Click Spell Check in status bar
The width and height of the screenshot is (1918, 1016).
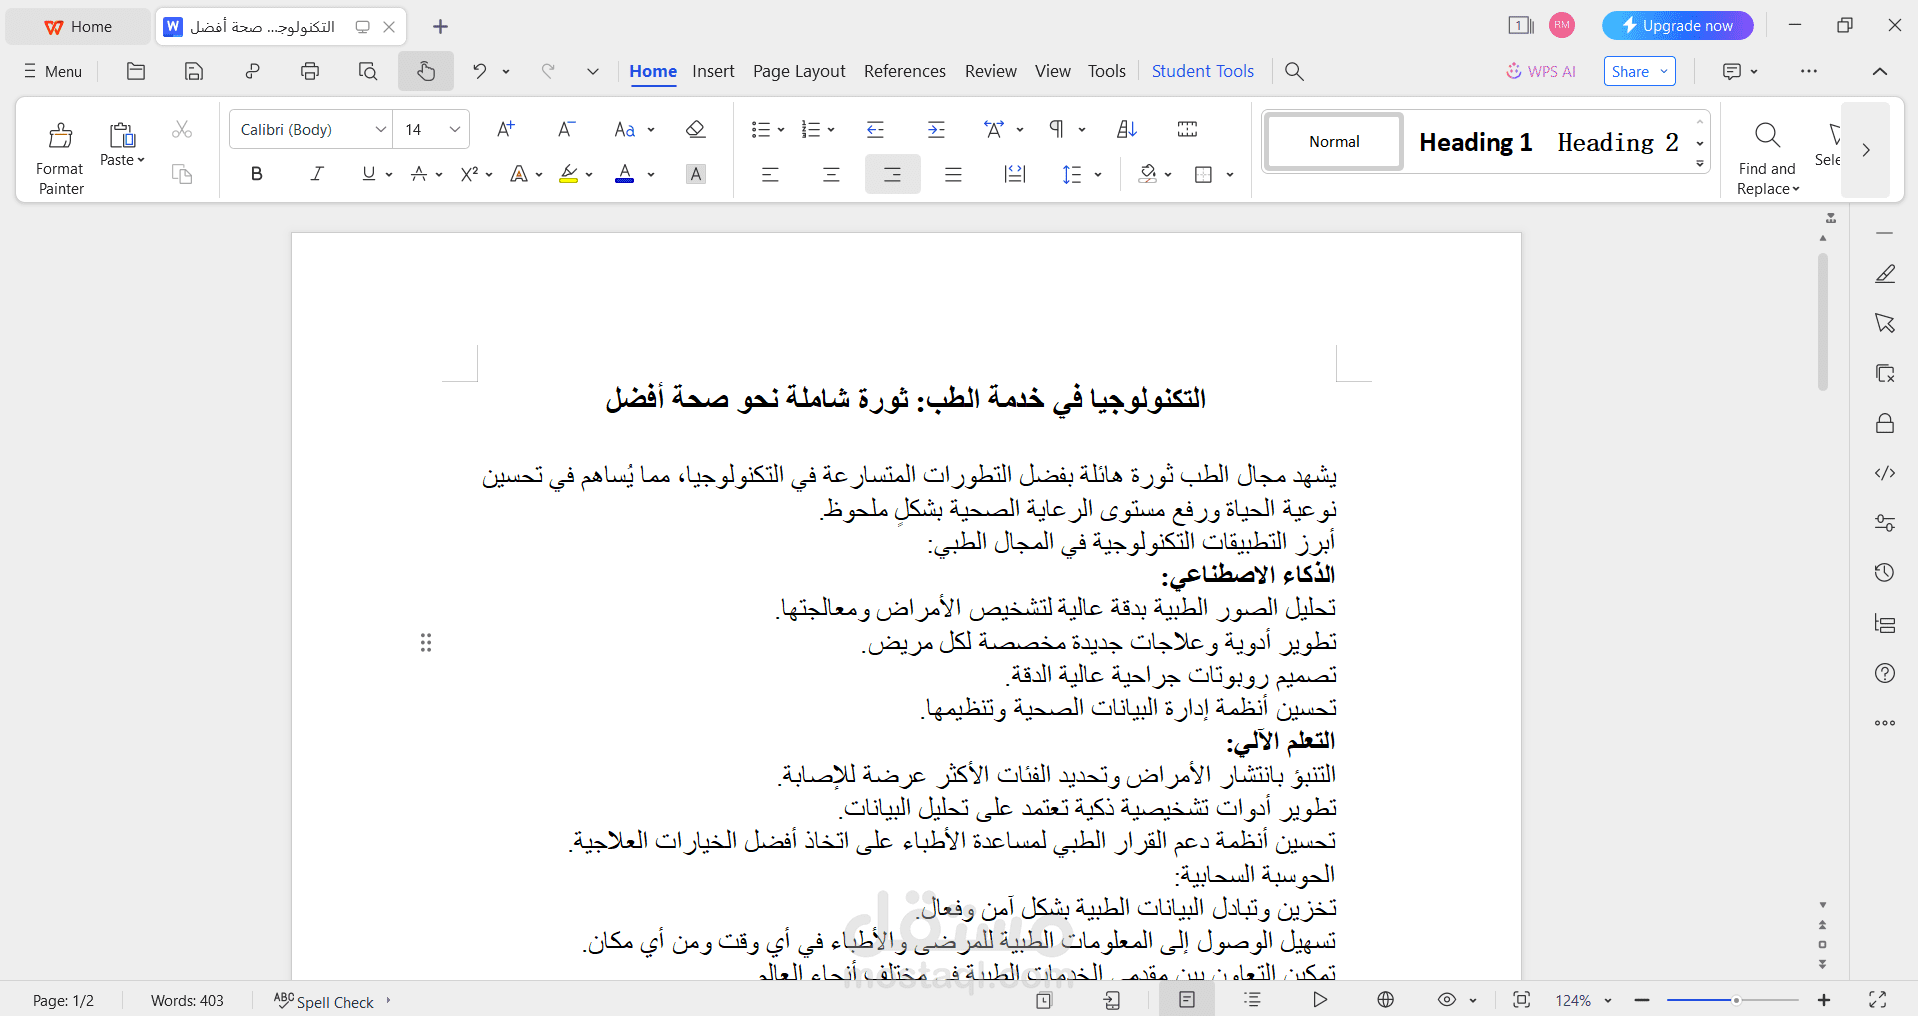pyautogui.click(x=324, y=1001)
